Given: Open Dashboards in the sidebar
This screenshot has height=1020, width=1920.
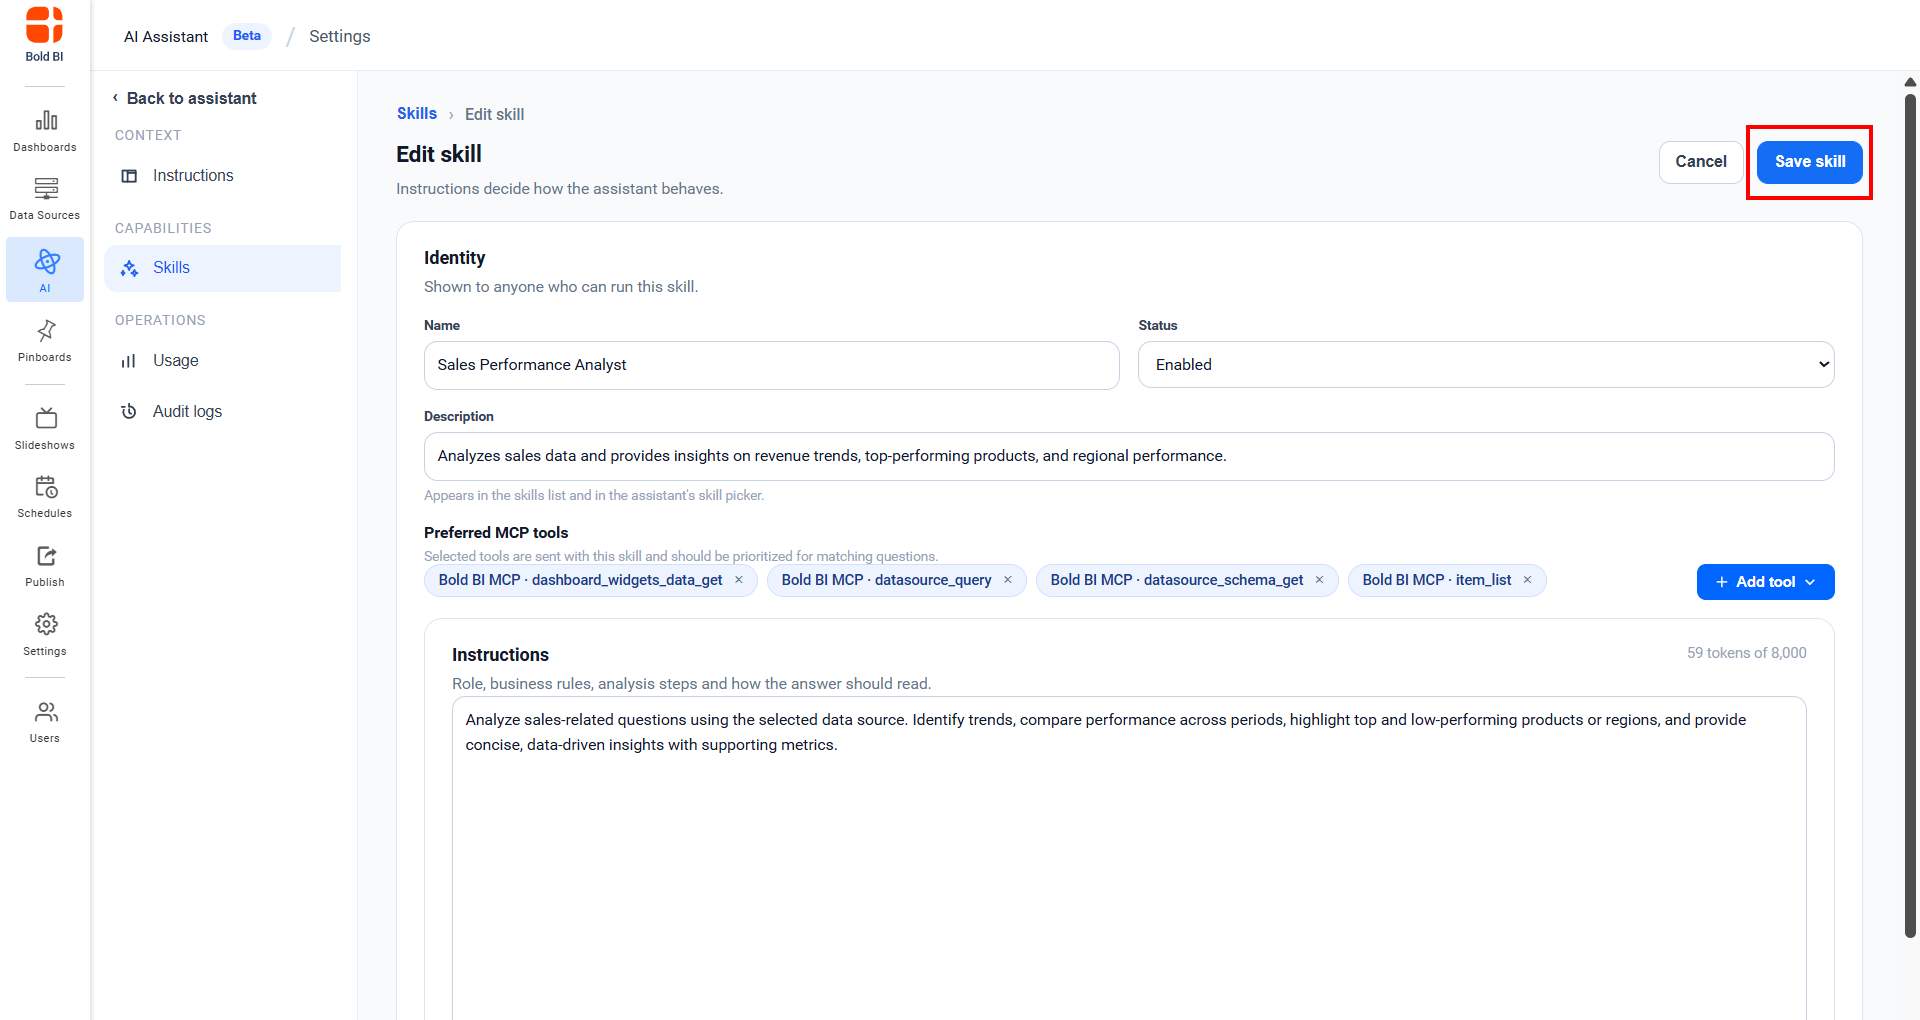Looking at the screenshot, I should tap(45, 131).
